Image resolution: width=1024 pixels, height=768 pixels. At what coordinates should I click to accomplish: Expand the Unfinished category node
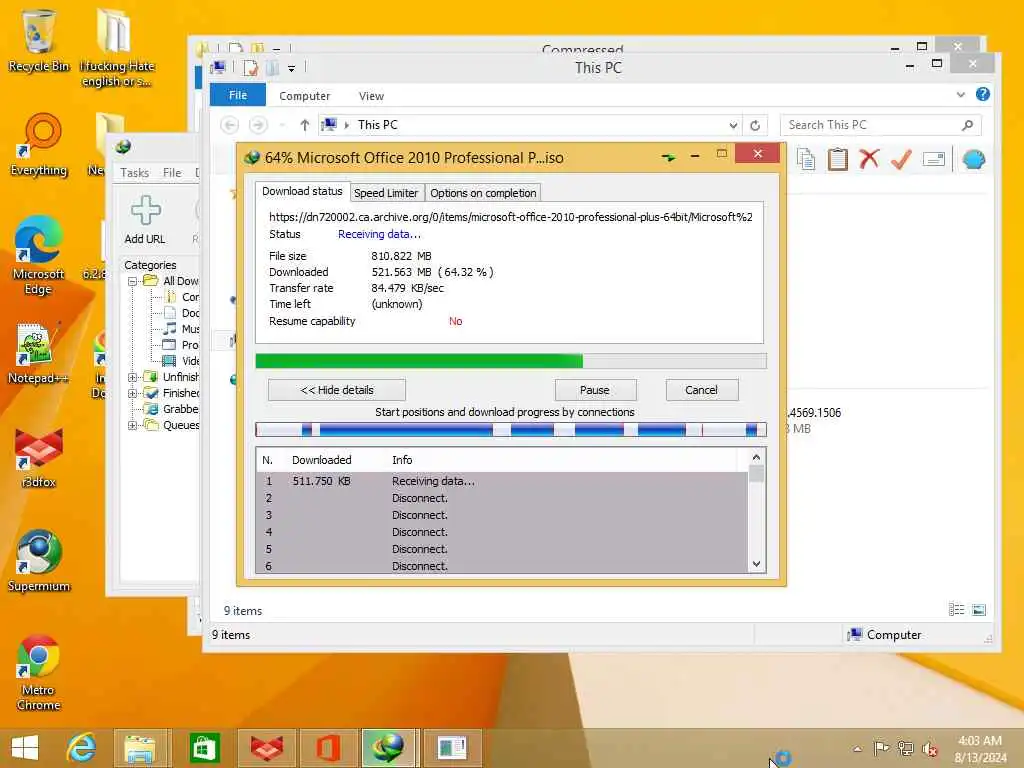point(133,377)
